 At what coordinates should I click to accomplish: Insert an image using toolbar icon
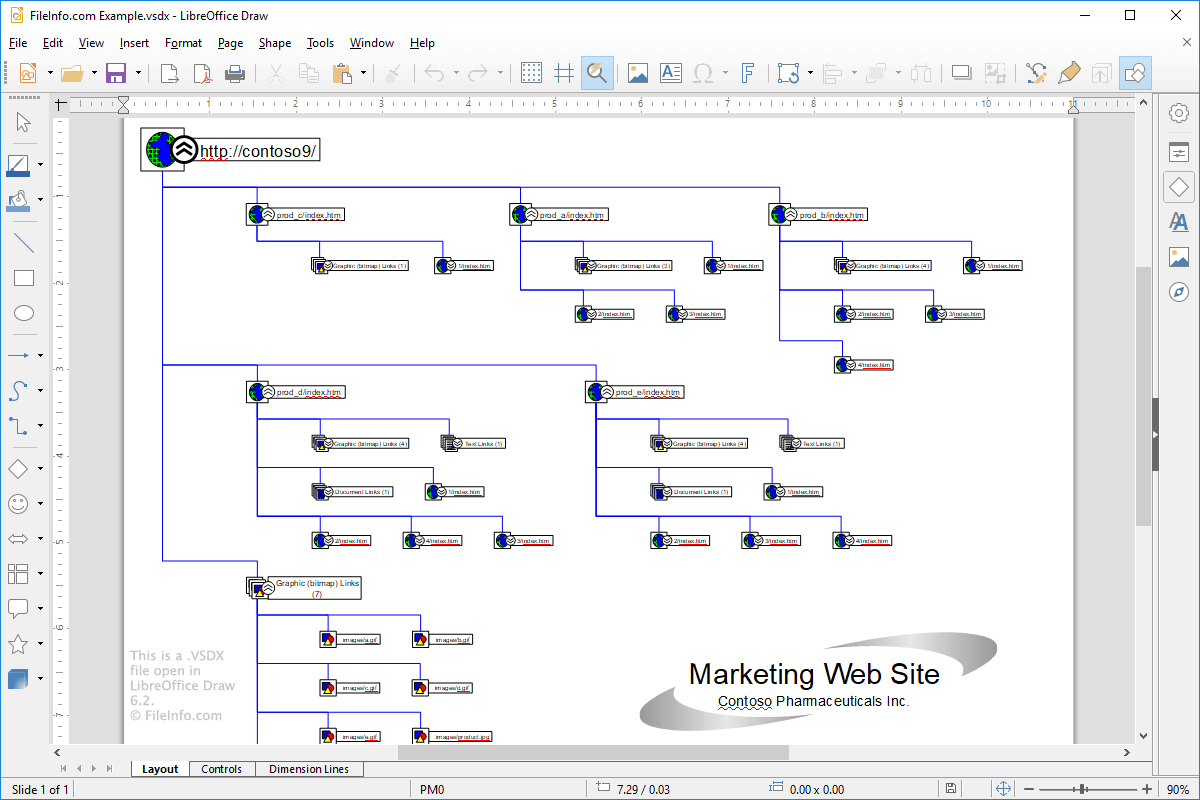[637, 73]
